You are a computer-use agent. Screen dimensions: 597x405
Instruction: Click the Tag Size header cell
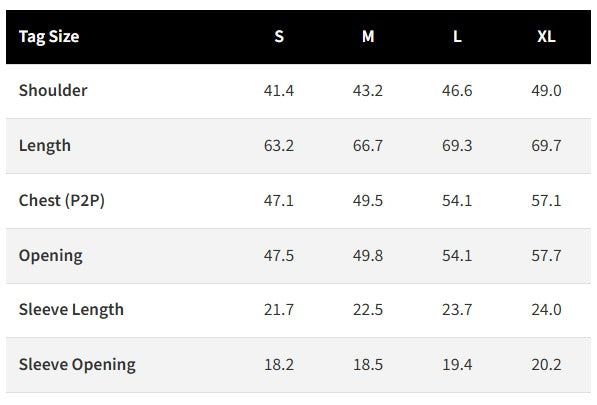point(49,37)
